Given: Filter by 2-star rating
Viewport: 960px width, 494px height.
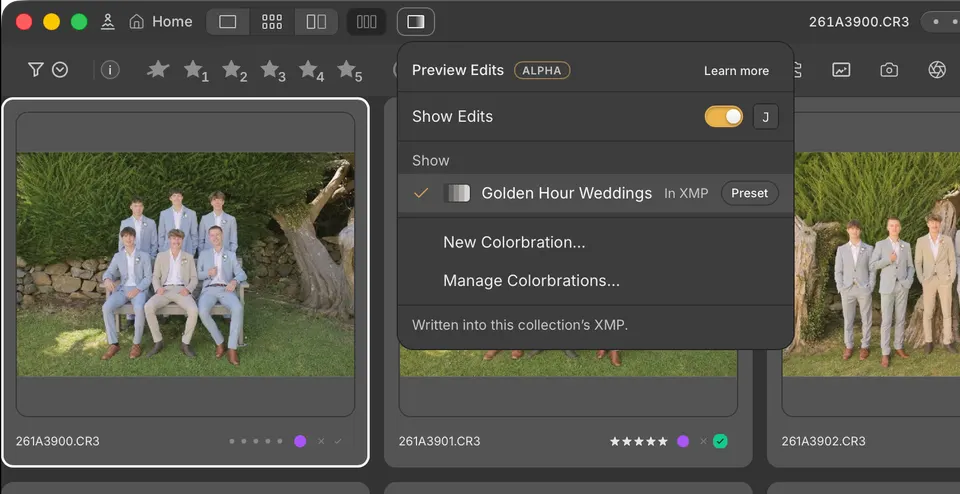Looking at the screenshot, I should [234, 70].
